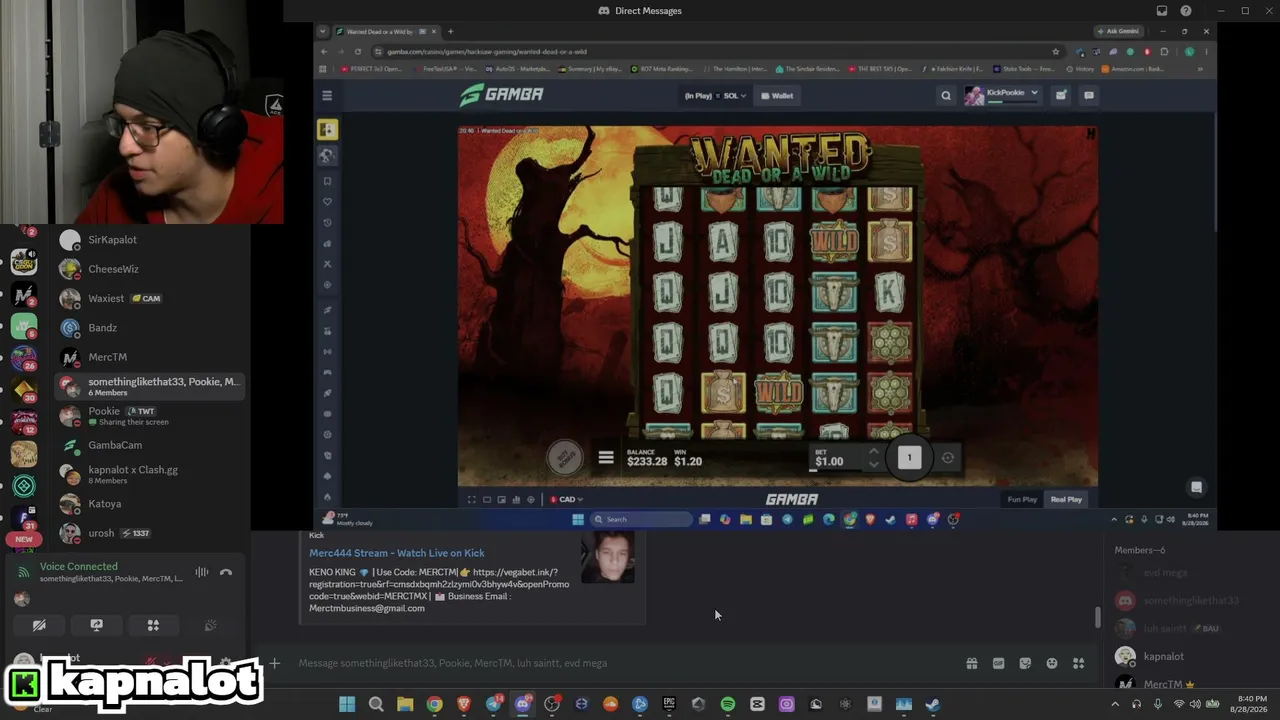Open CheeseWiz direct message
Image resolution: width=1280 pixels, height=720 pixels.
150,269
